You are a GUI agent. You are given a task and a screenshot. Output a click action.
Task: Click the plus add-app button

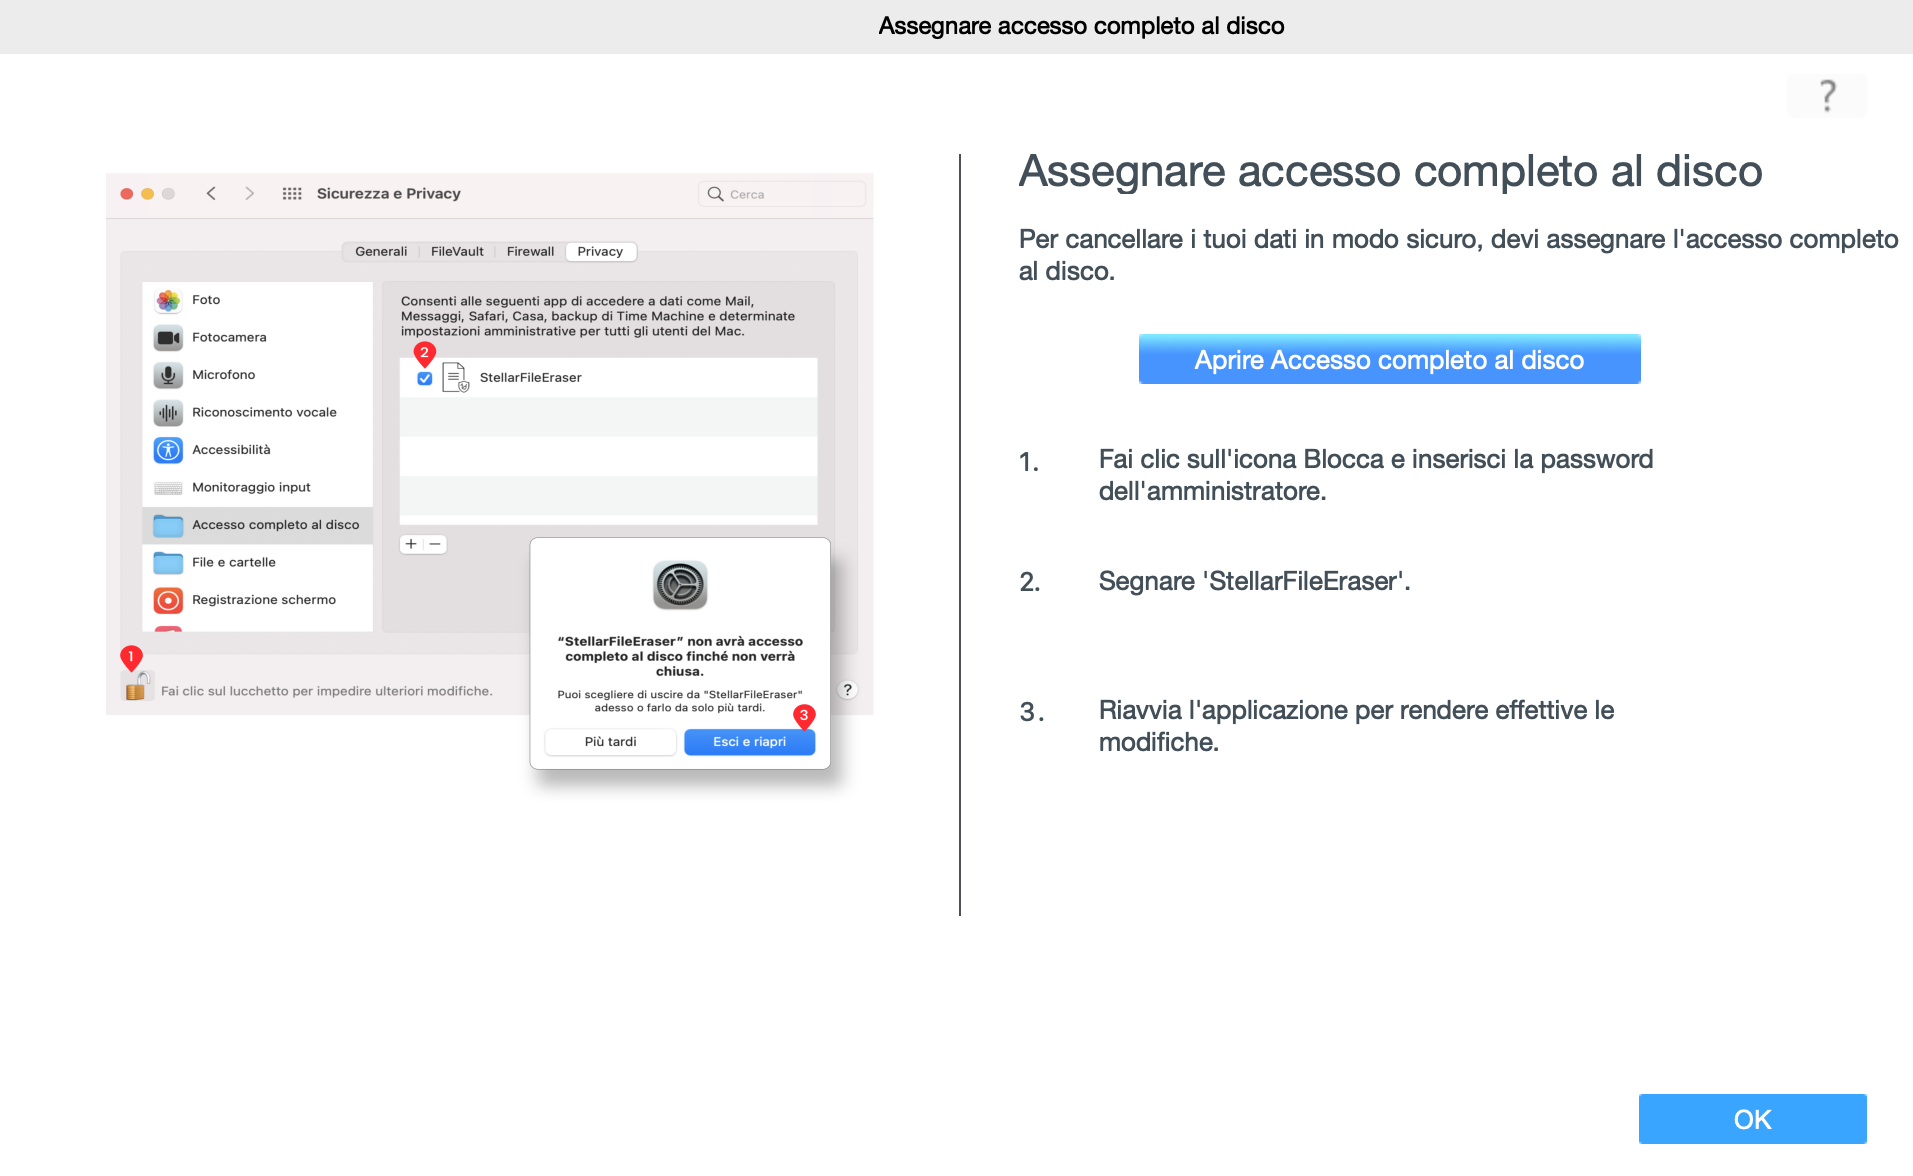[x=411, y=544]
